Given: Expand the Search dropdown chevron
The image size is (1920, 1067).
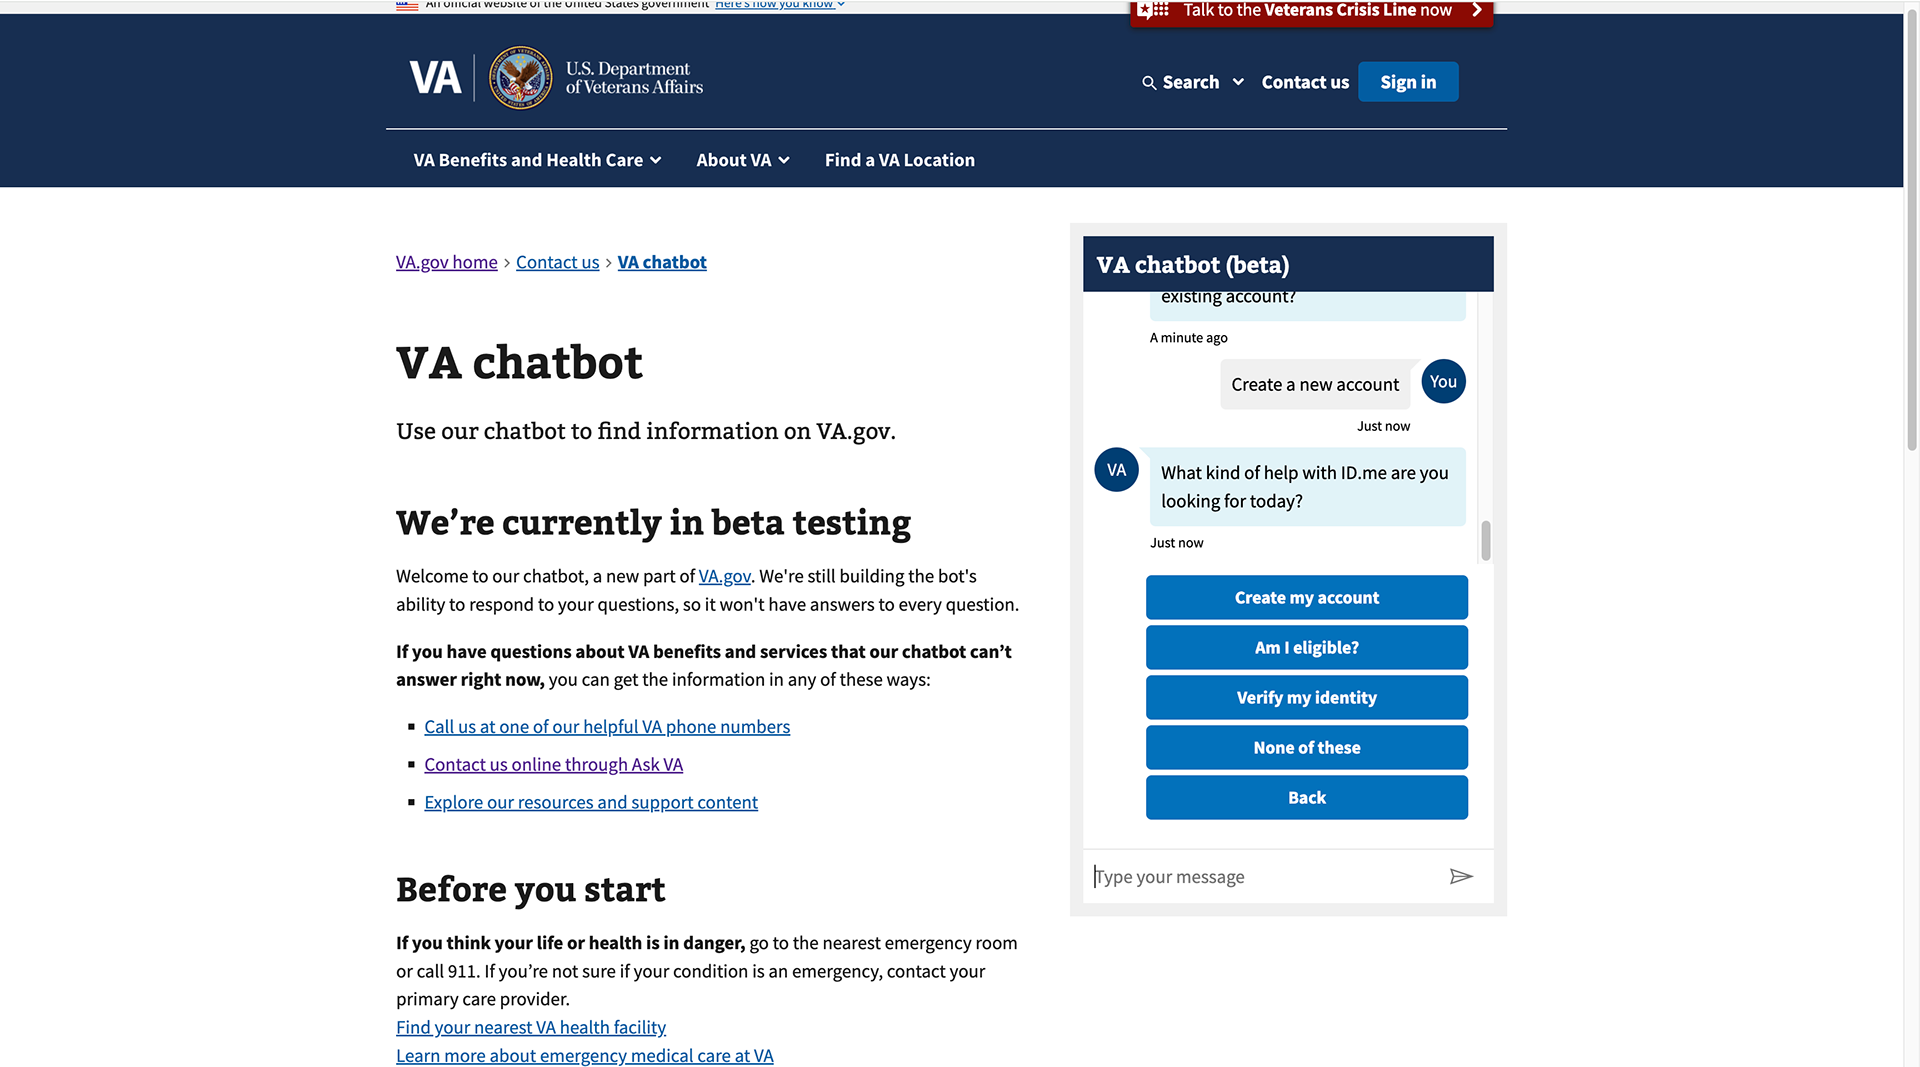Looking at the screenshot, I should (1238, 82).
